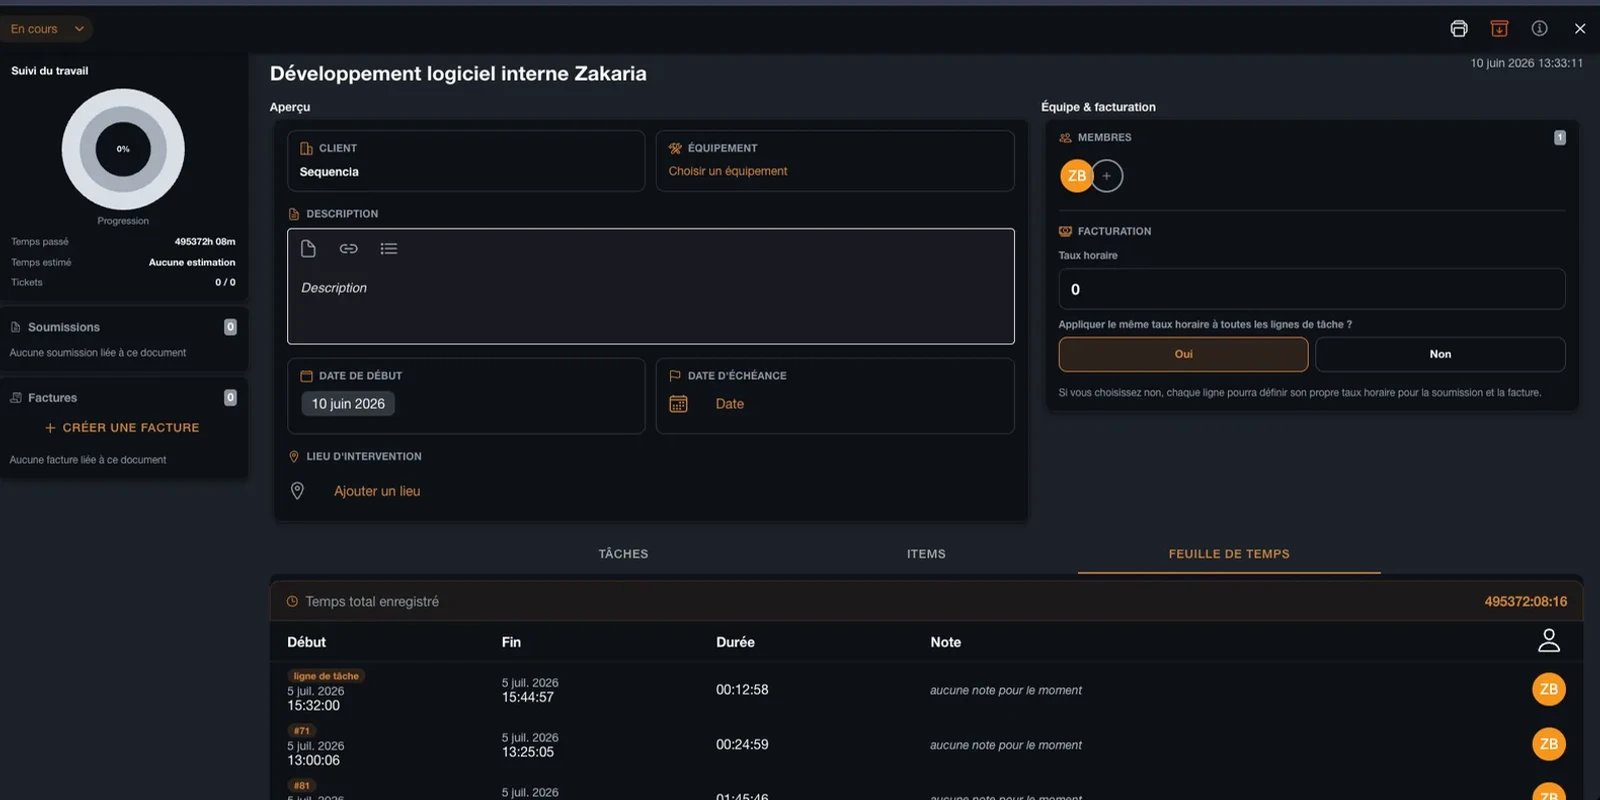The width and height of the screenshot is (1600, 800).
Task: Click end time 13:25:05 cell
Action: click(x=528, y=752)
